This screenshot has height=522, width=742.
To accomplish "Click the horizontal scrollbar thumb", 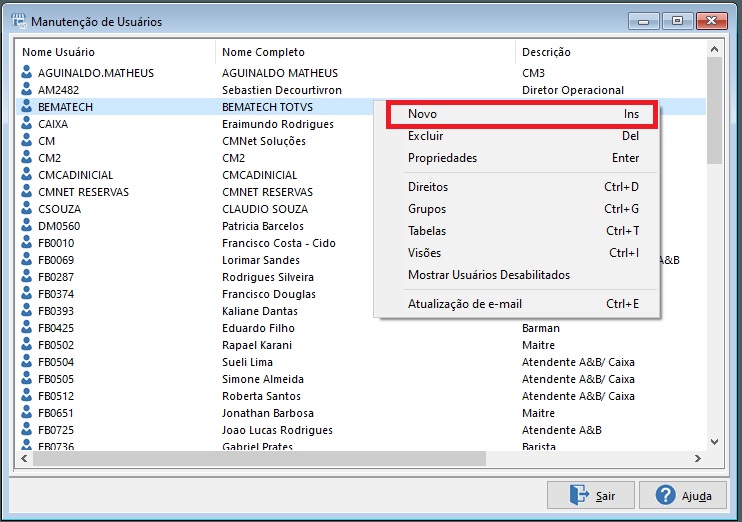I will click(259, 459).
